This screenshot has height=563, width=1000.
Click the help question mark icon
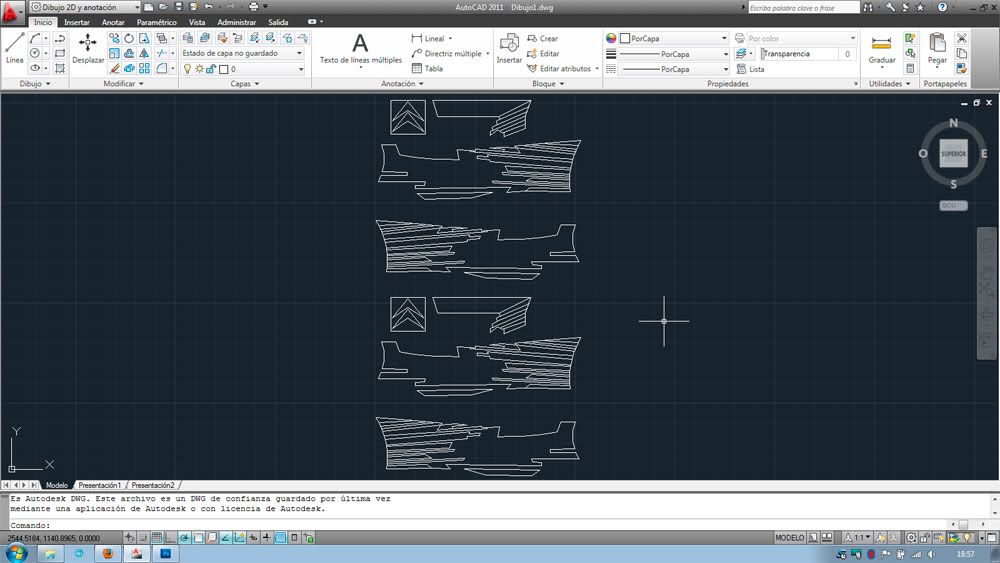pyautogui.click(x=942, y=8)
